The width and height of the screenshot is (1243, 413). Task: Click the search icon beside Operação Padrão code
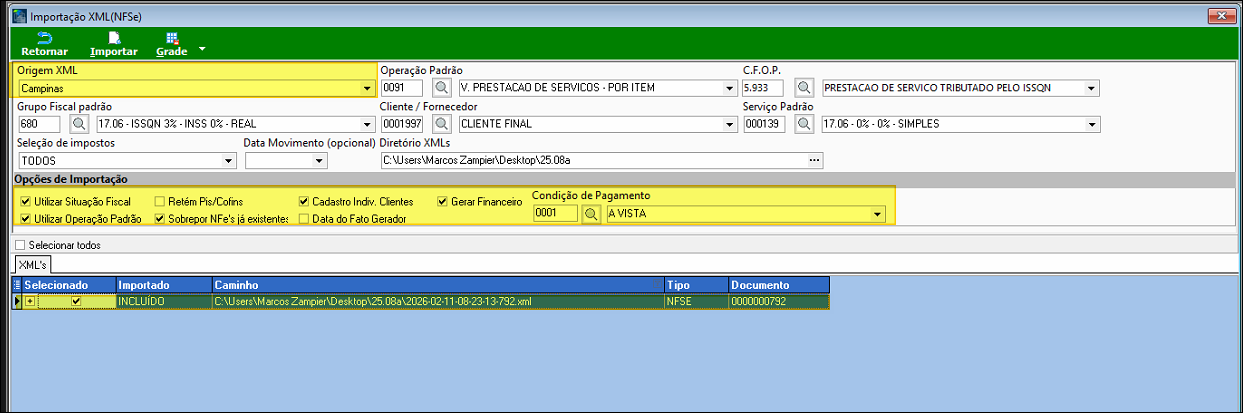coord(441,88)
